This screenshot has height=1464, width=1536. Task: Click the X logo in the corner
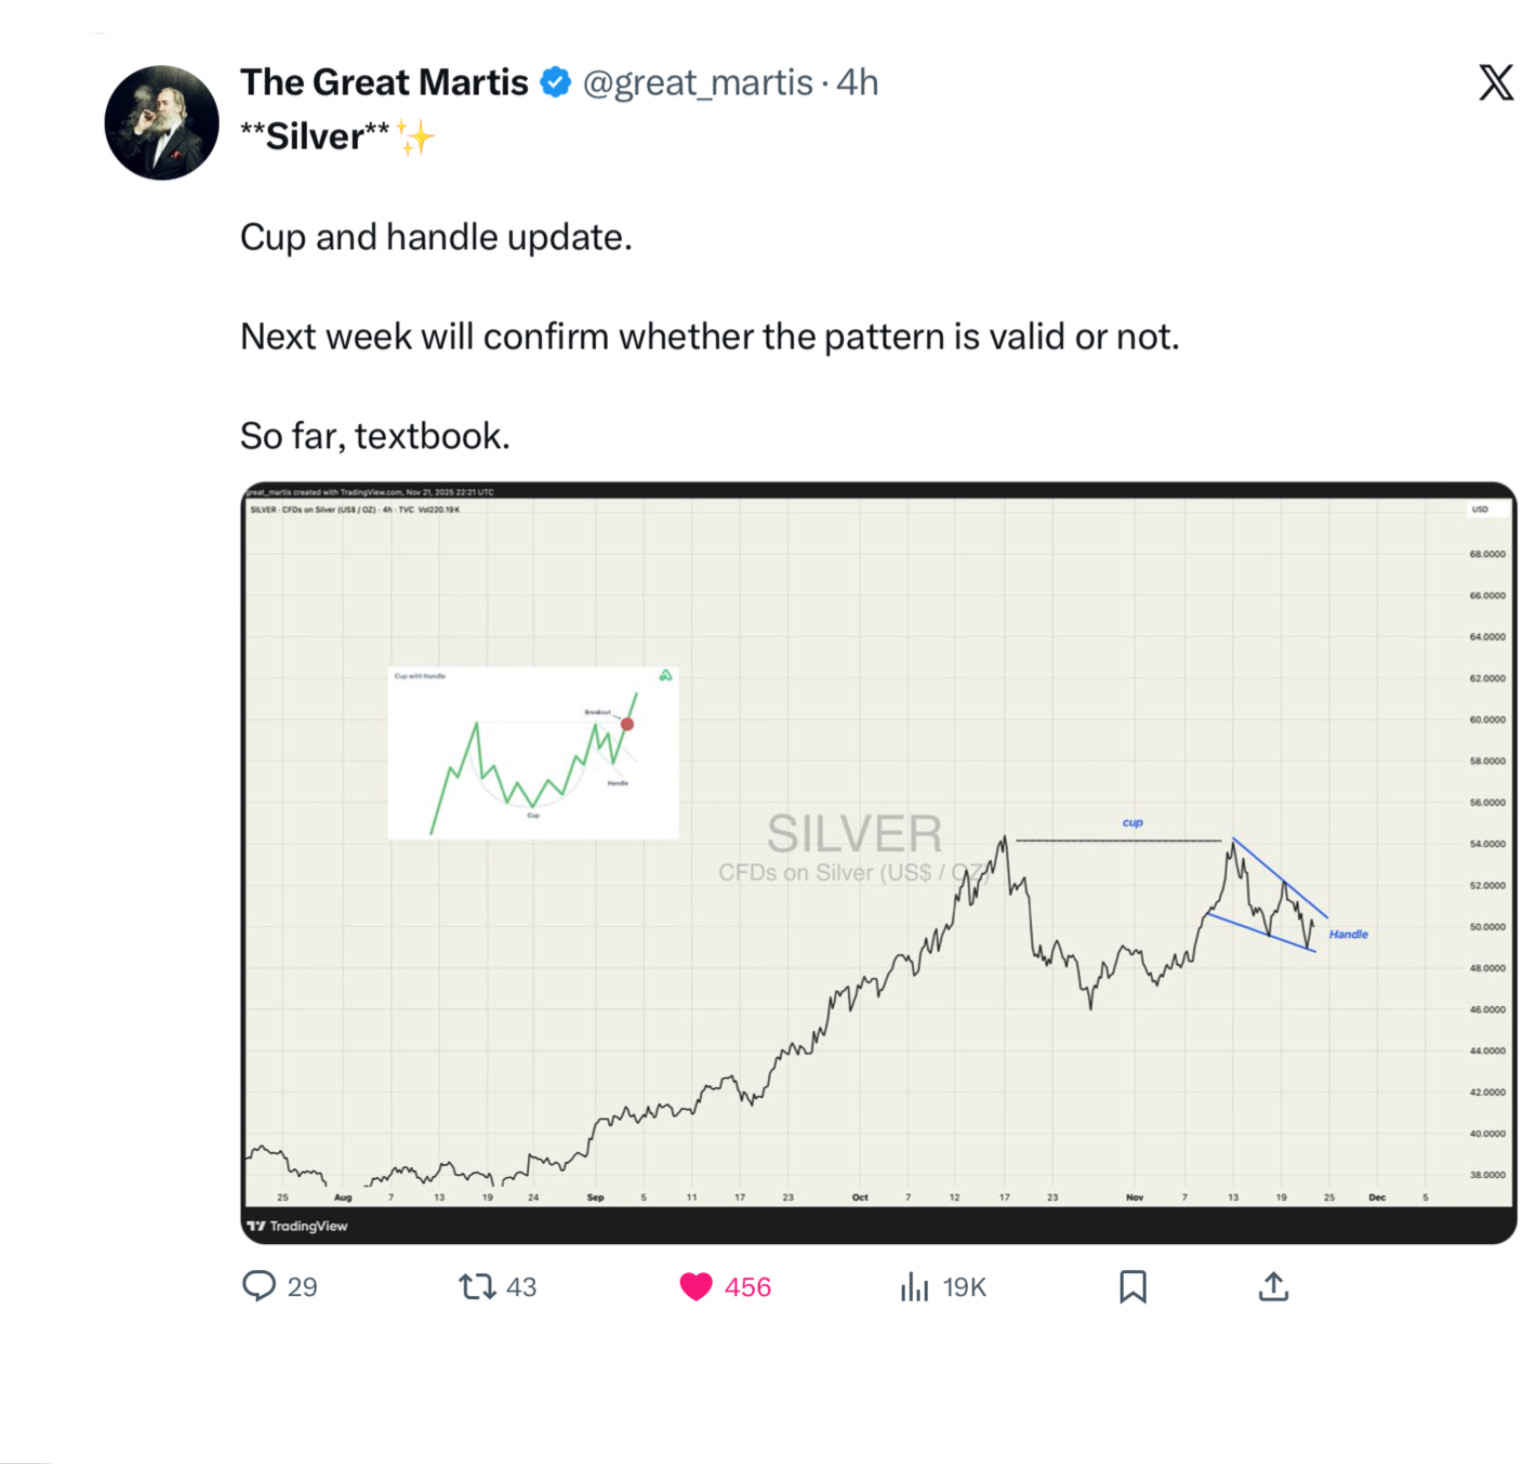(1496, 83)
